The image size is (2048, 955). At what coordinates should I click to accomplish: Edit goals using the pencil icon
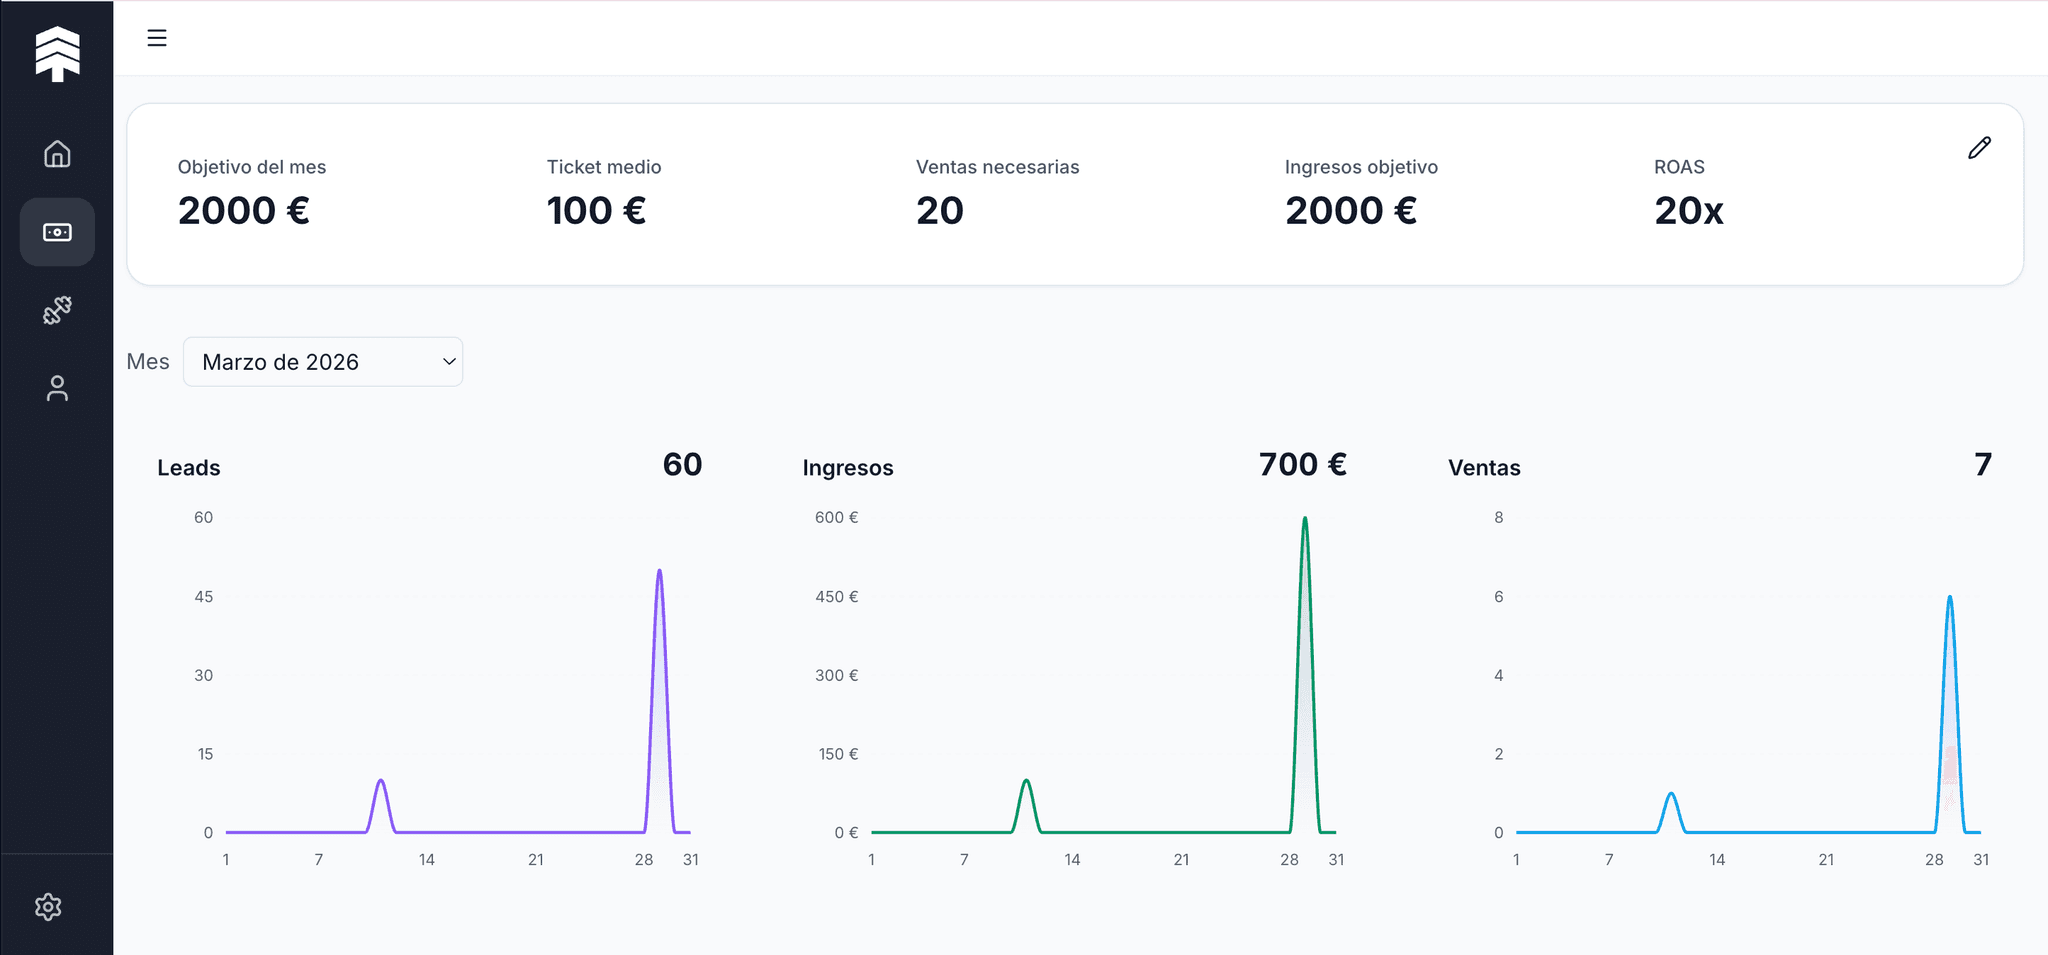pos(1979,147)
